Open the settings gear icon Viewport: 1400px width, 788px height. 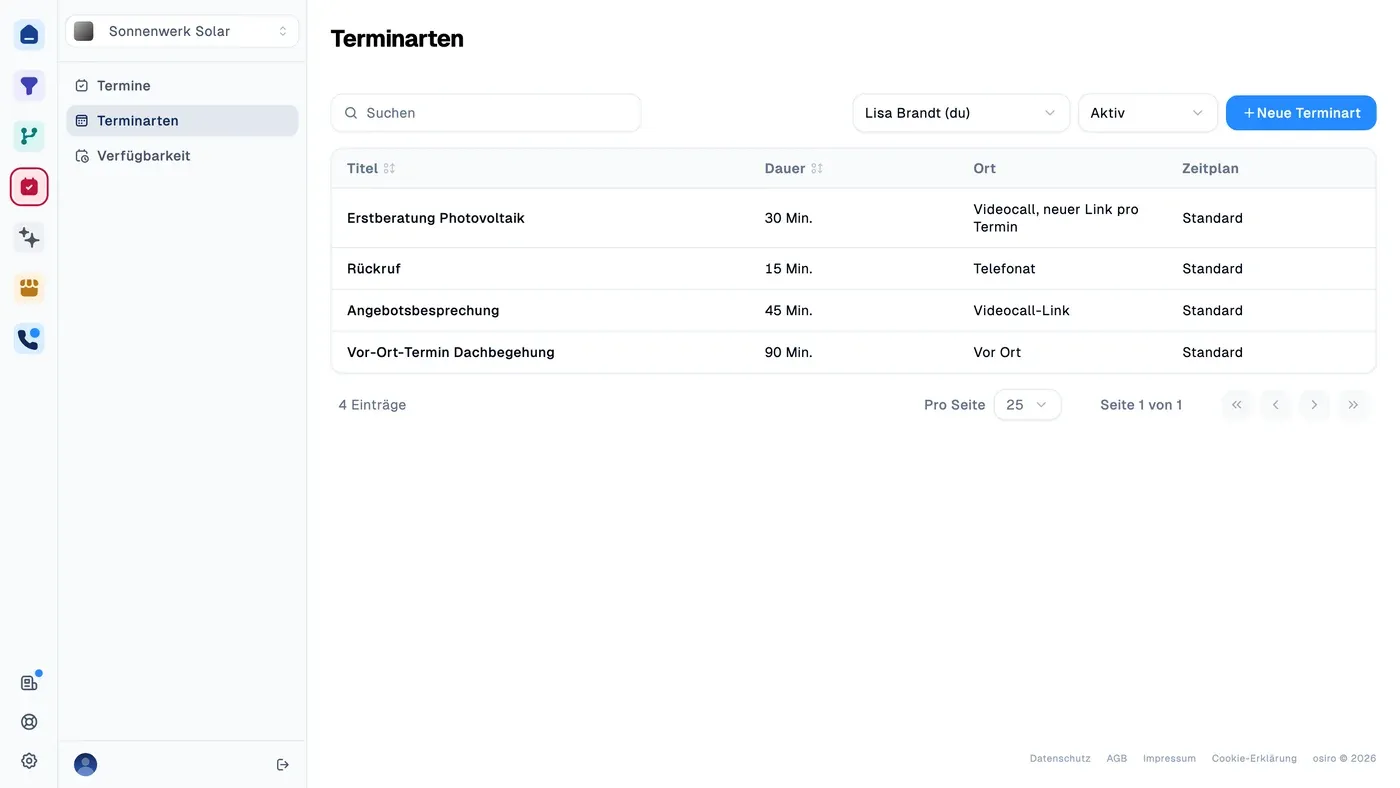point(29,761)
